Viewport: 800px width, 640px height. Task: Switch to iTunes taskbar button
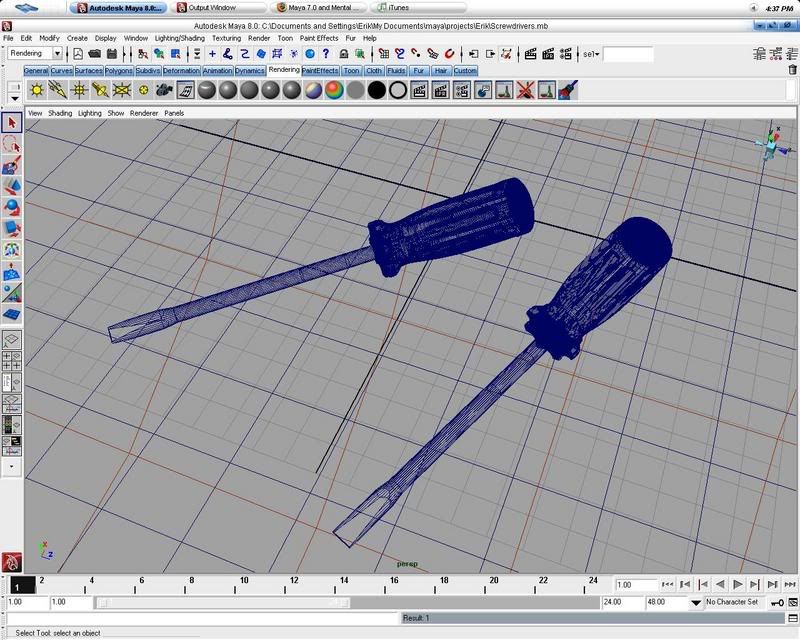click(x=421, y=8)
